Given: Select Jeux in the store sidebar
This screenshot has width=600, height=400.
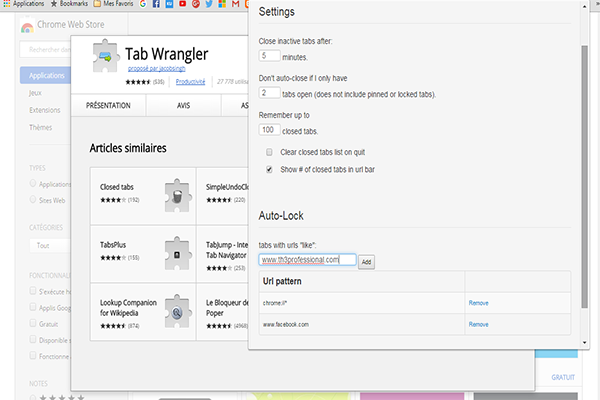Looking at the screenshot, I should point(35,93).
